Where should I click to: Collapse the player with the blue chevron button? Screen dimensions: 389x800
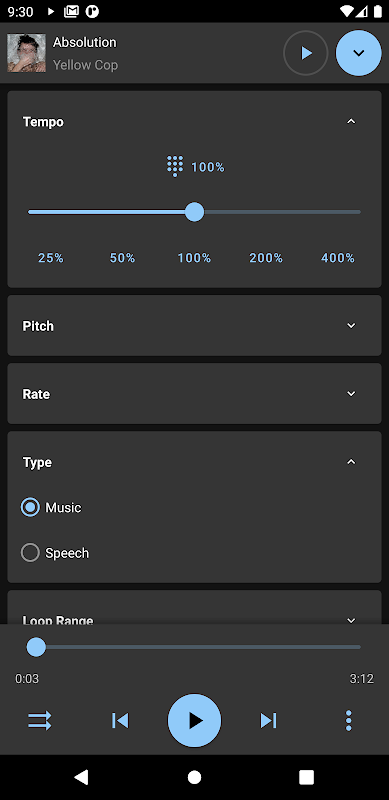point(358,53)
